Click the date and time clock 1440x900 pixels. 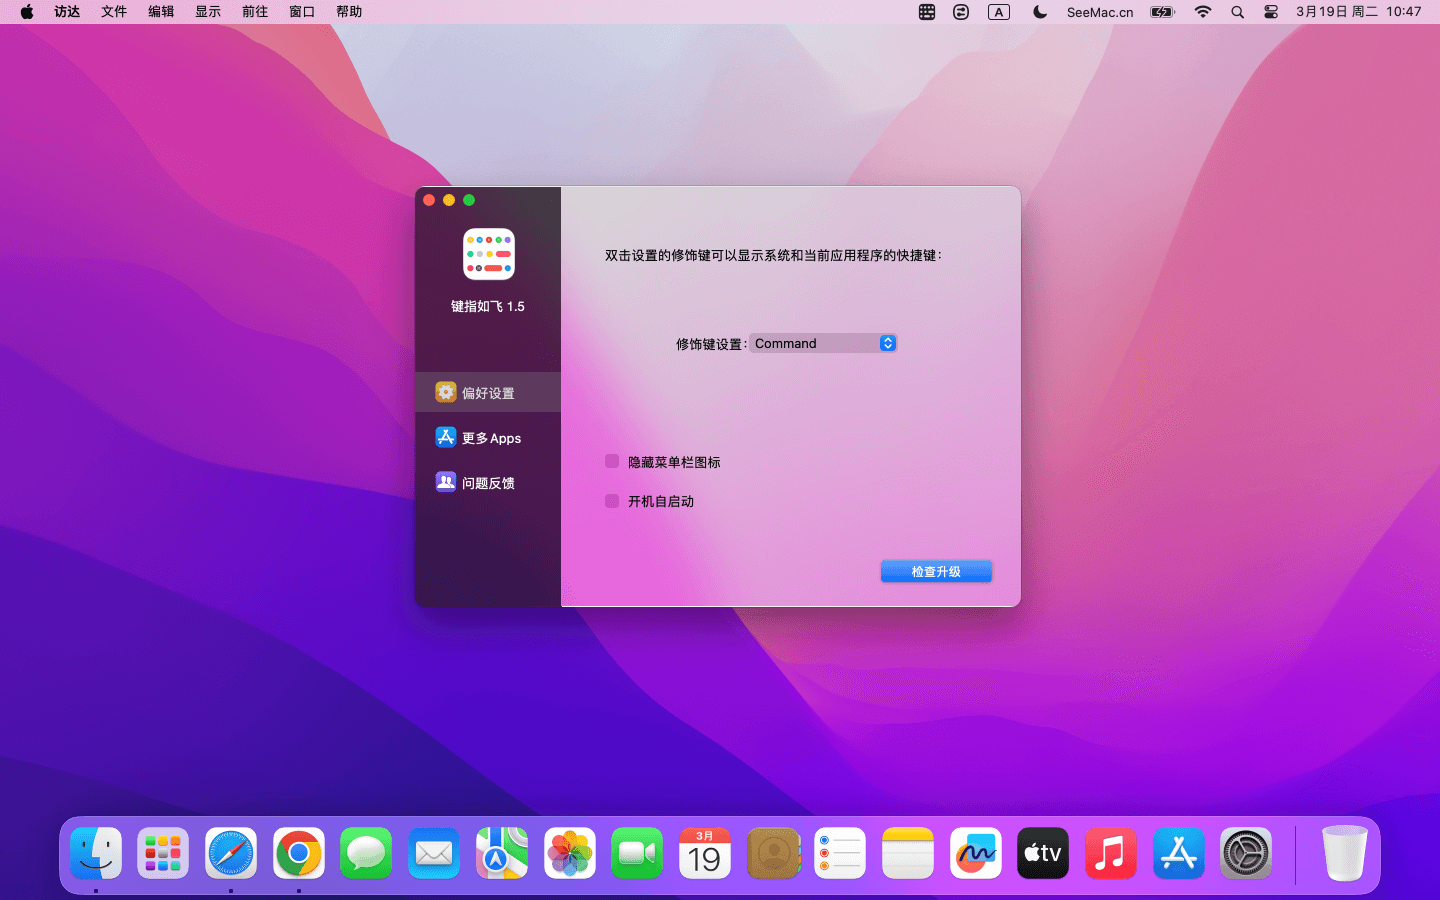tap(1358, 12)
